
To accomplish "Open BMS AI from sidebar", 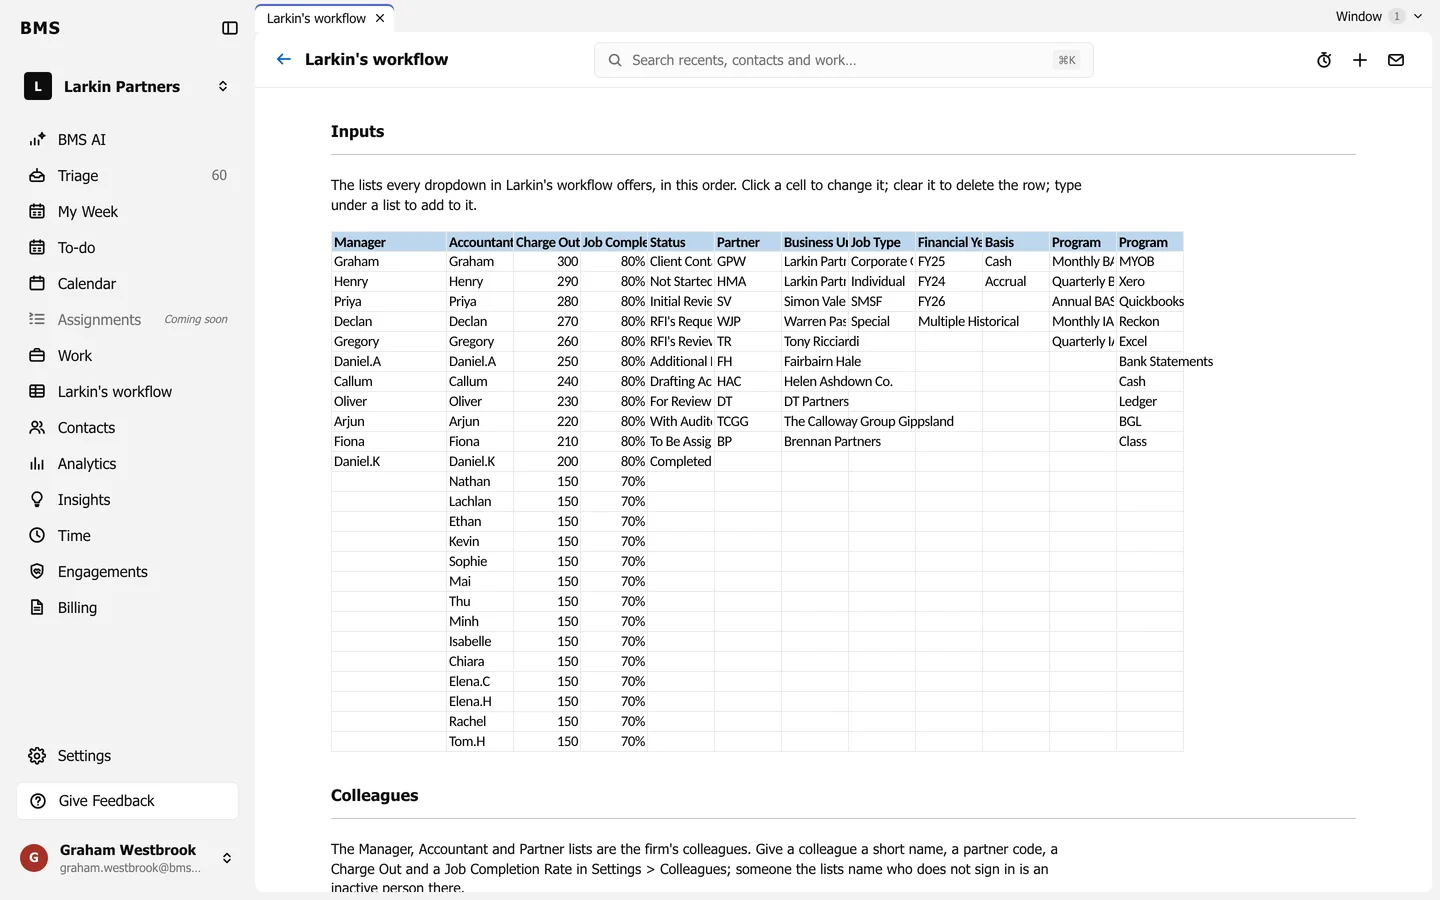I will [127, 140].
